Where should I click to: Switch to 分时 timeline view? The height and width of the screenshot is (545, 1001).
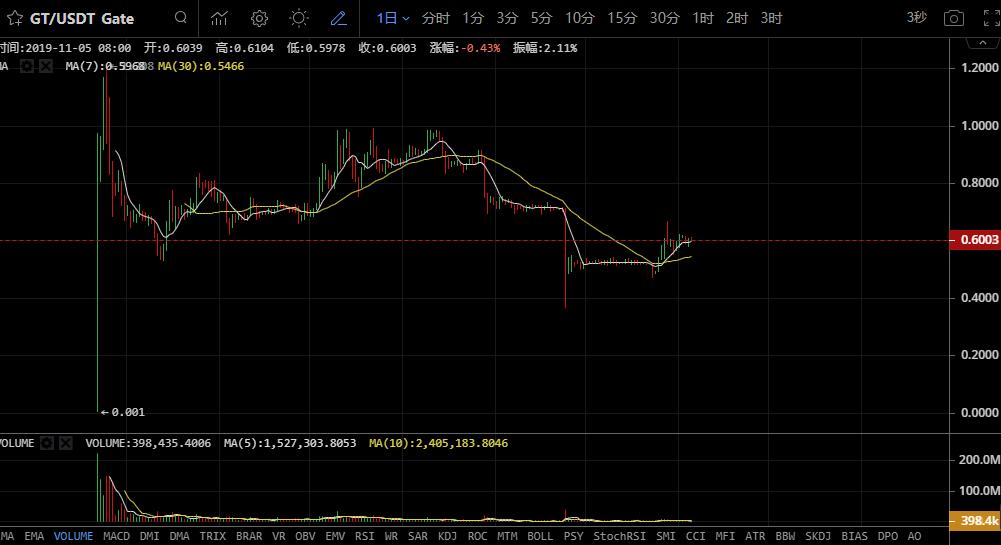tap(435, 18)
